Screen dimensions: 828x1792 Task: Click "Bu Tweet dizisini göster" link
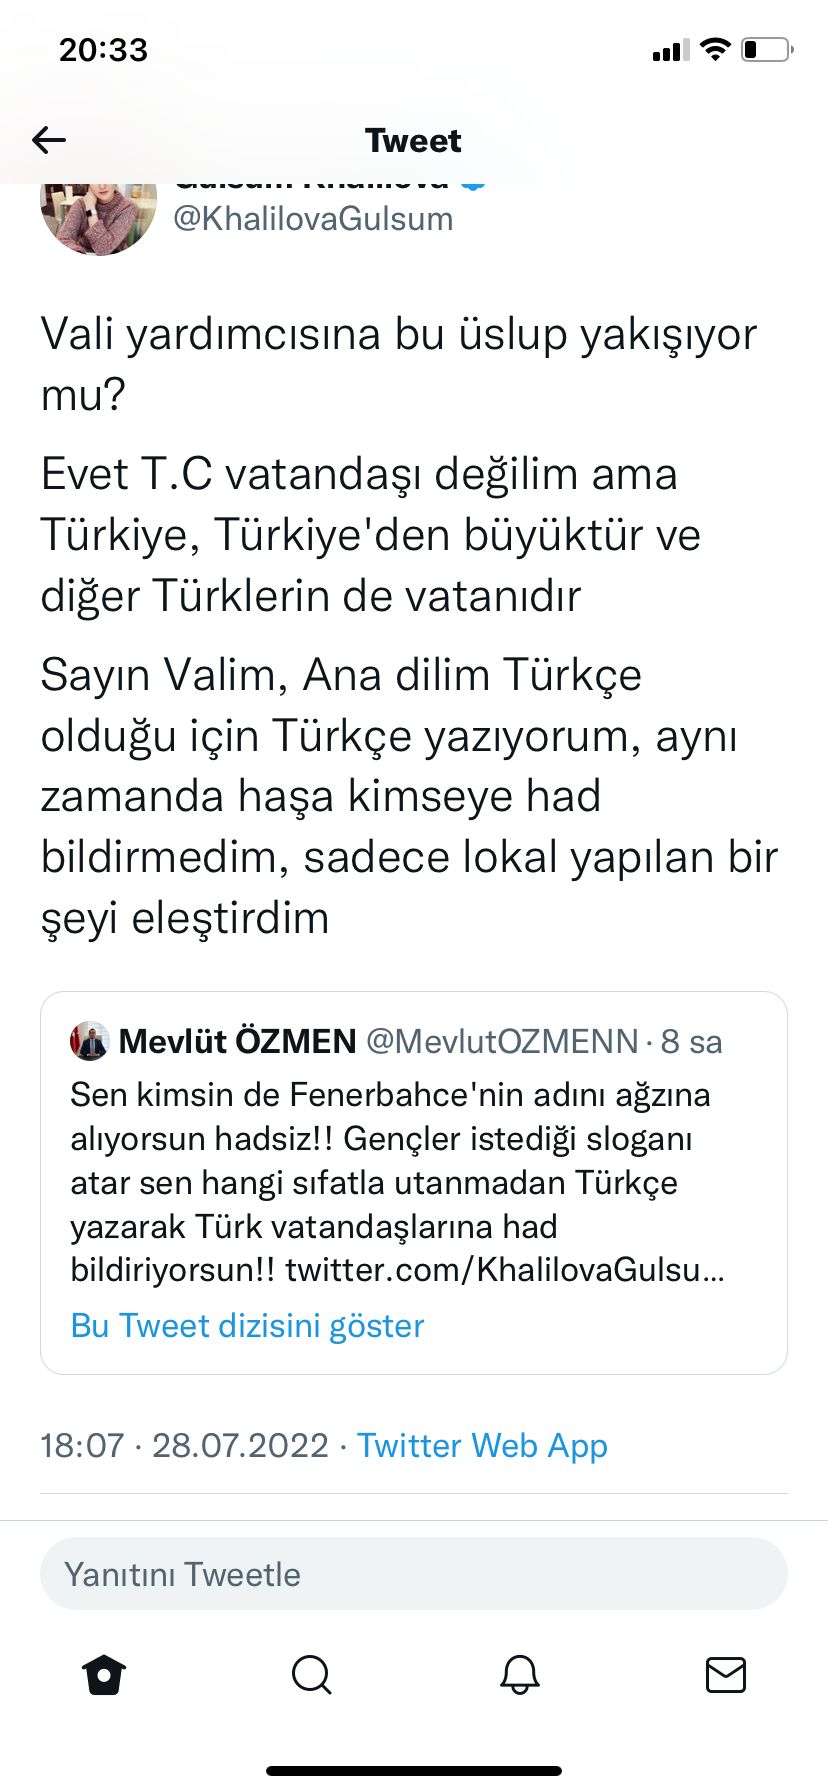click(x=247, y=1325)
